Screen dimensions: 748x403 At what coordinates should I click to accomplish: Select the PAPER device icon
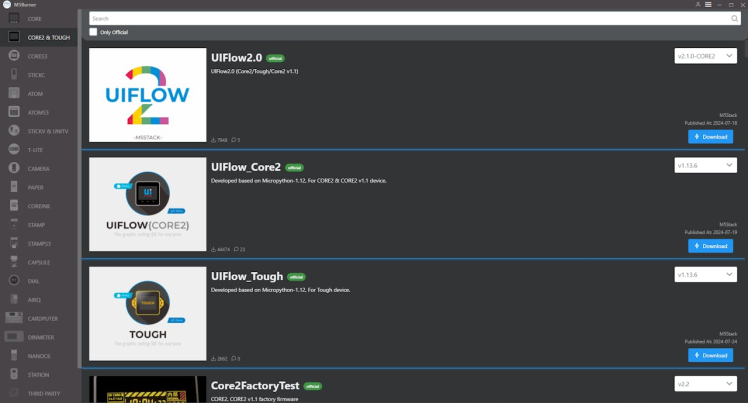[x=14, y=186]
